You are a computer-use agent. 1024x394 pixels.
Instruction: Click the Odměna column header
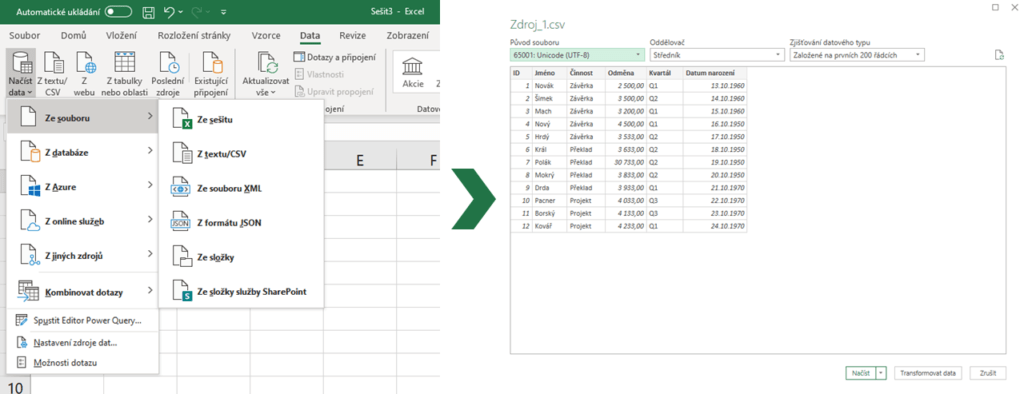click(x=626, y=73)
